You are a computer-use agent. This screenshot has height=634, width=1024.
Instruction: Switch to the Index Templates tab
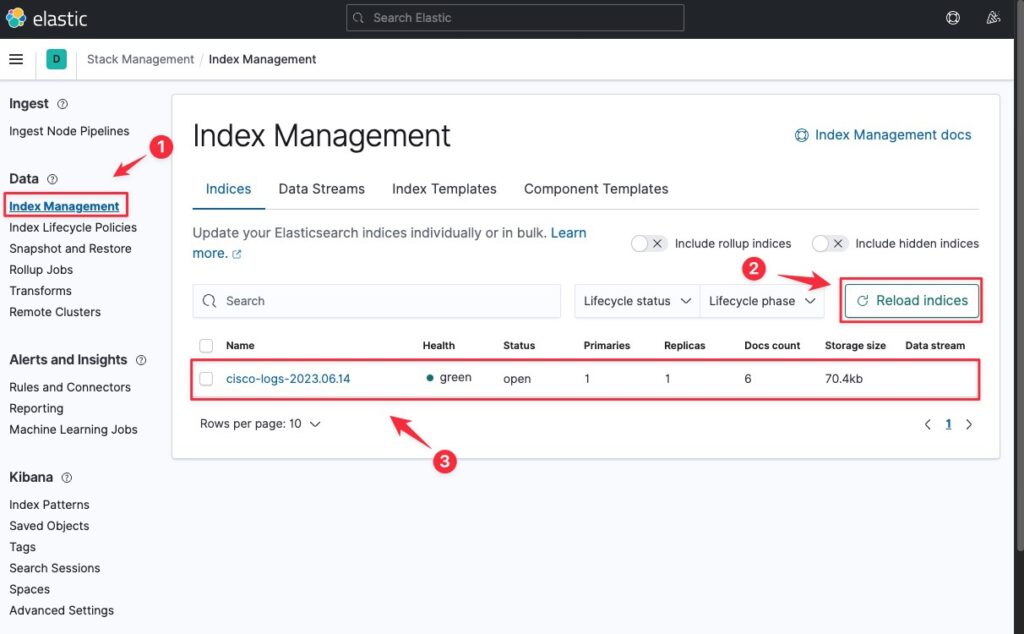[x=444, y=189]
